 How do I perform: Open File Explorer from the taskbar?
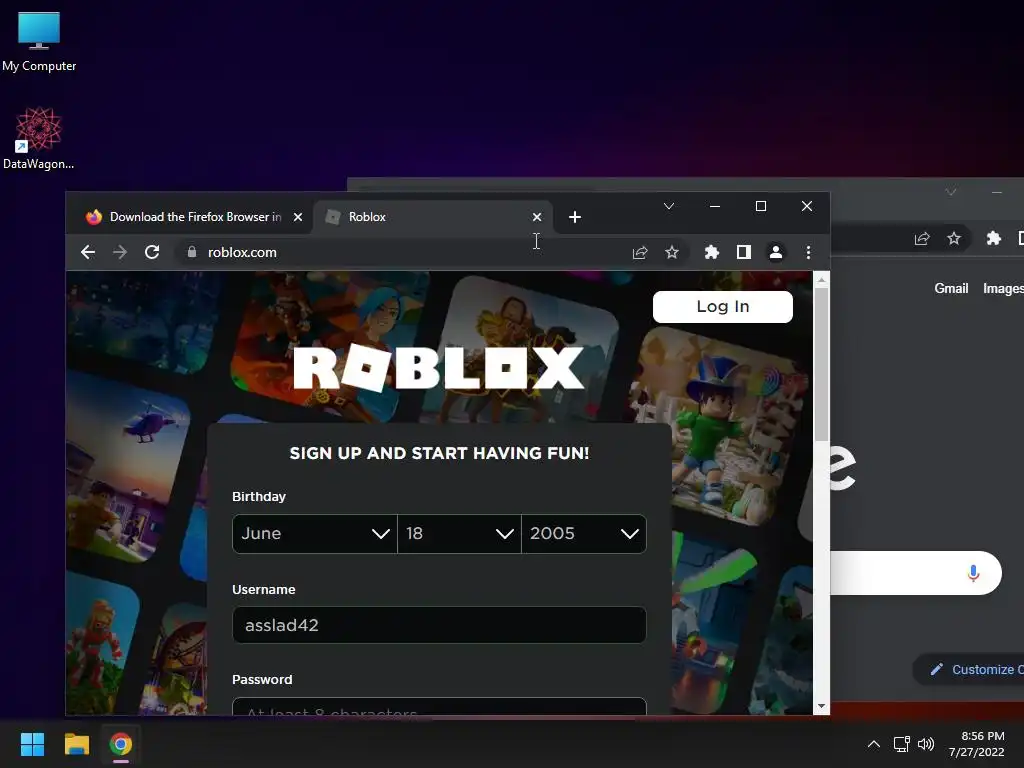[x=76, y=744]
